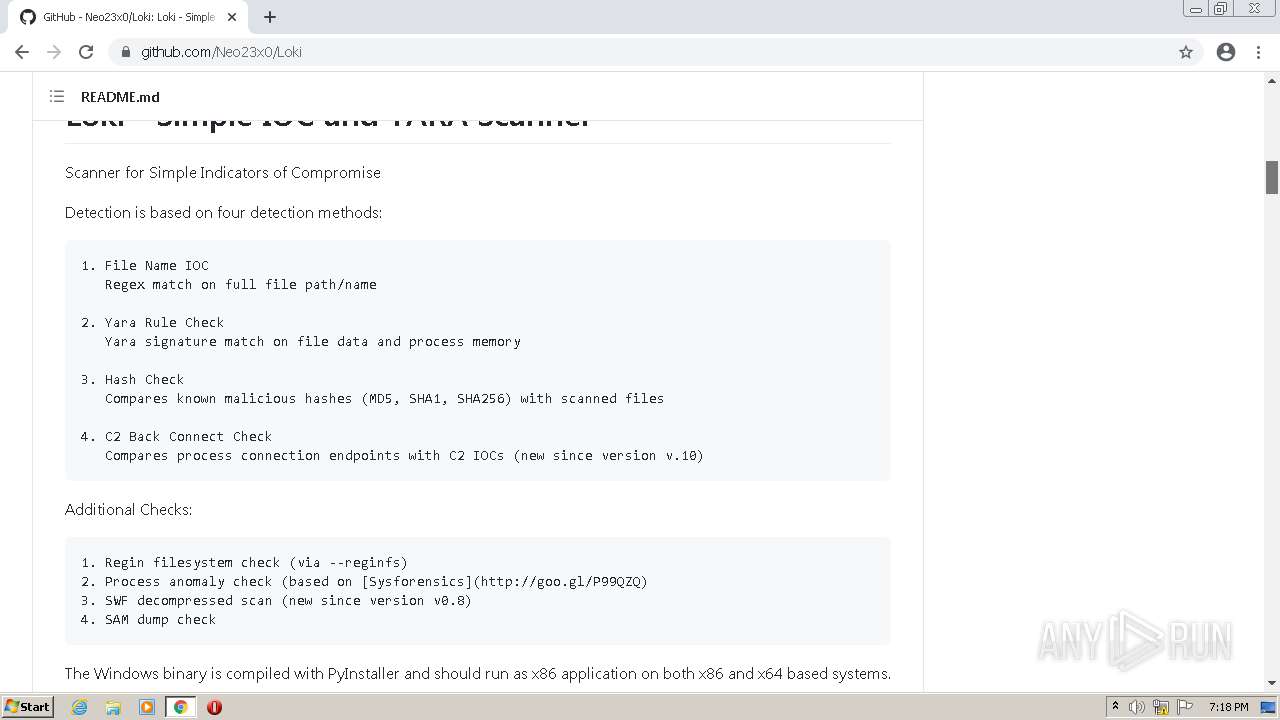The image size is (1280, 720).
Task: Click the '2. Yara Rule Check' line
Action: pos(153,322)
